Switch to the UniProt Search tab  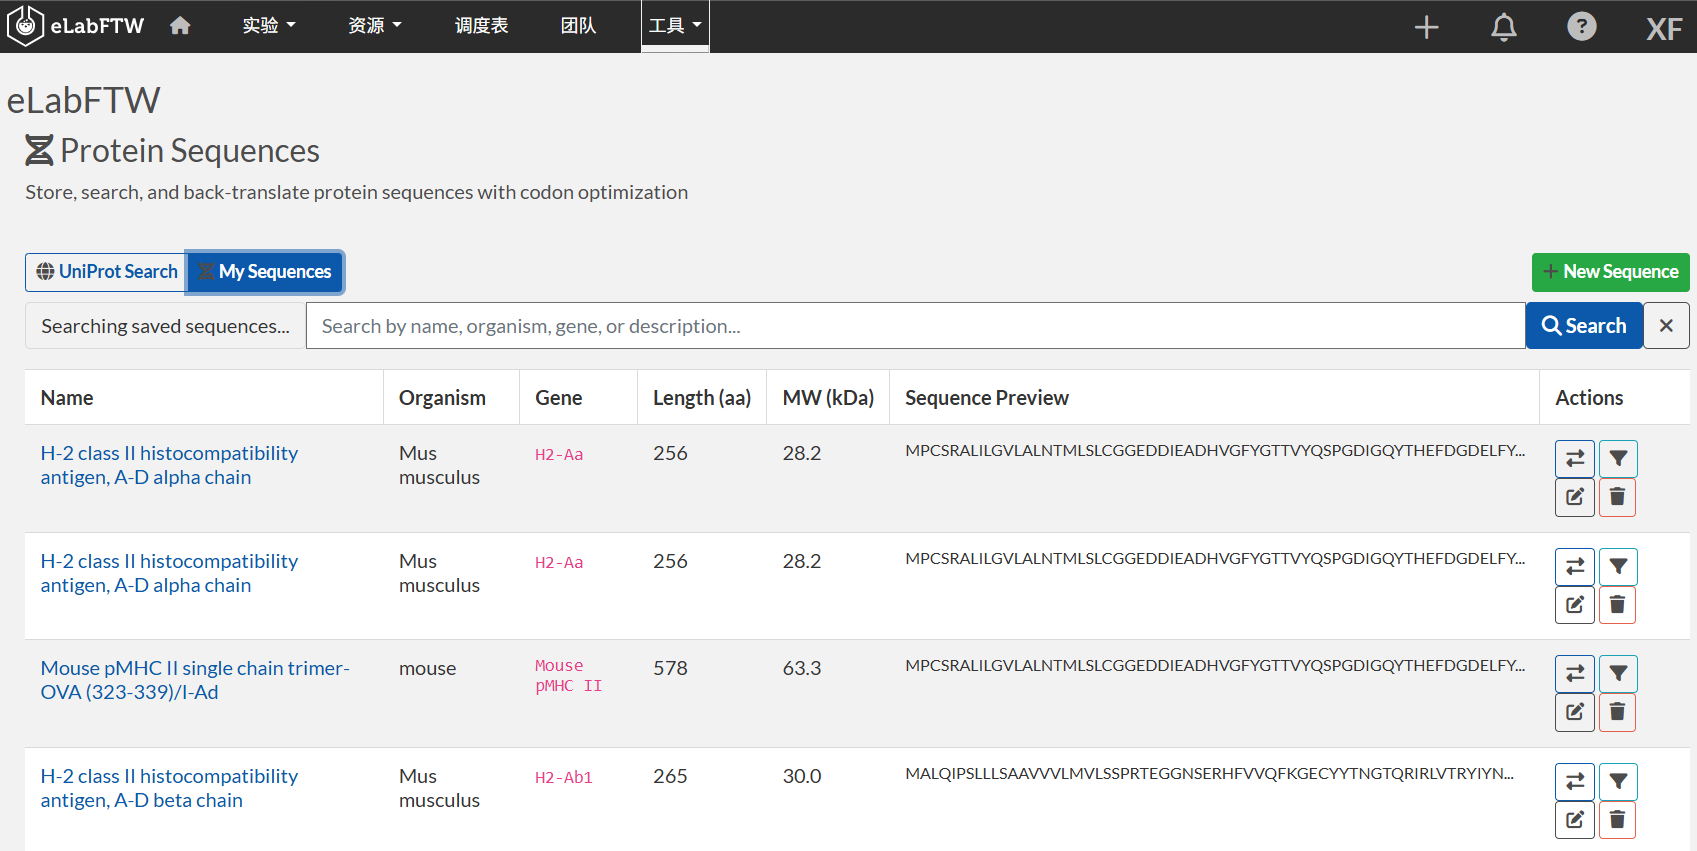[x=107, y=272]
